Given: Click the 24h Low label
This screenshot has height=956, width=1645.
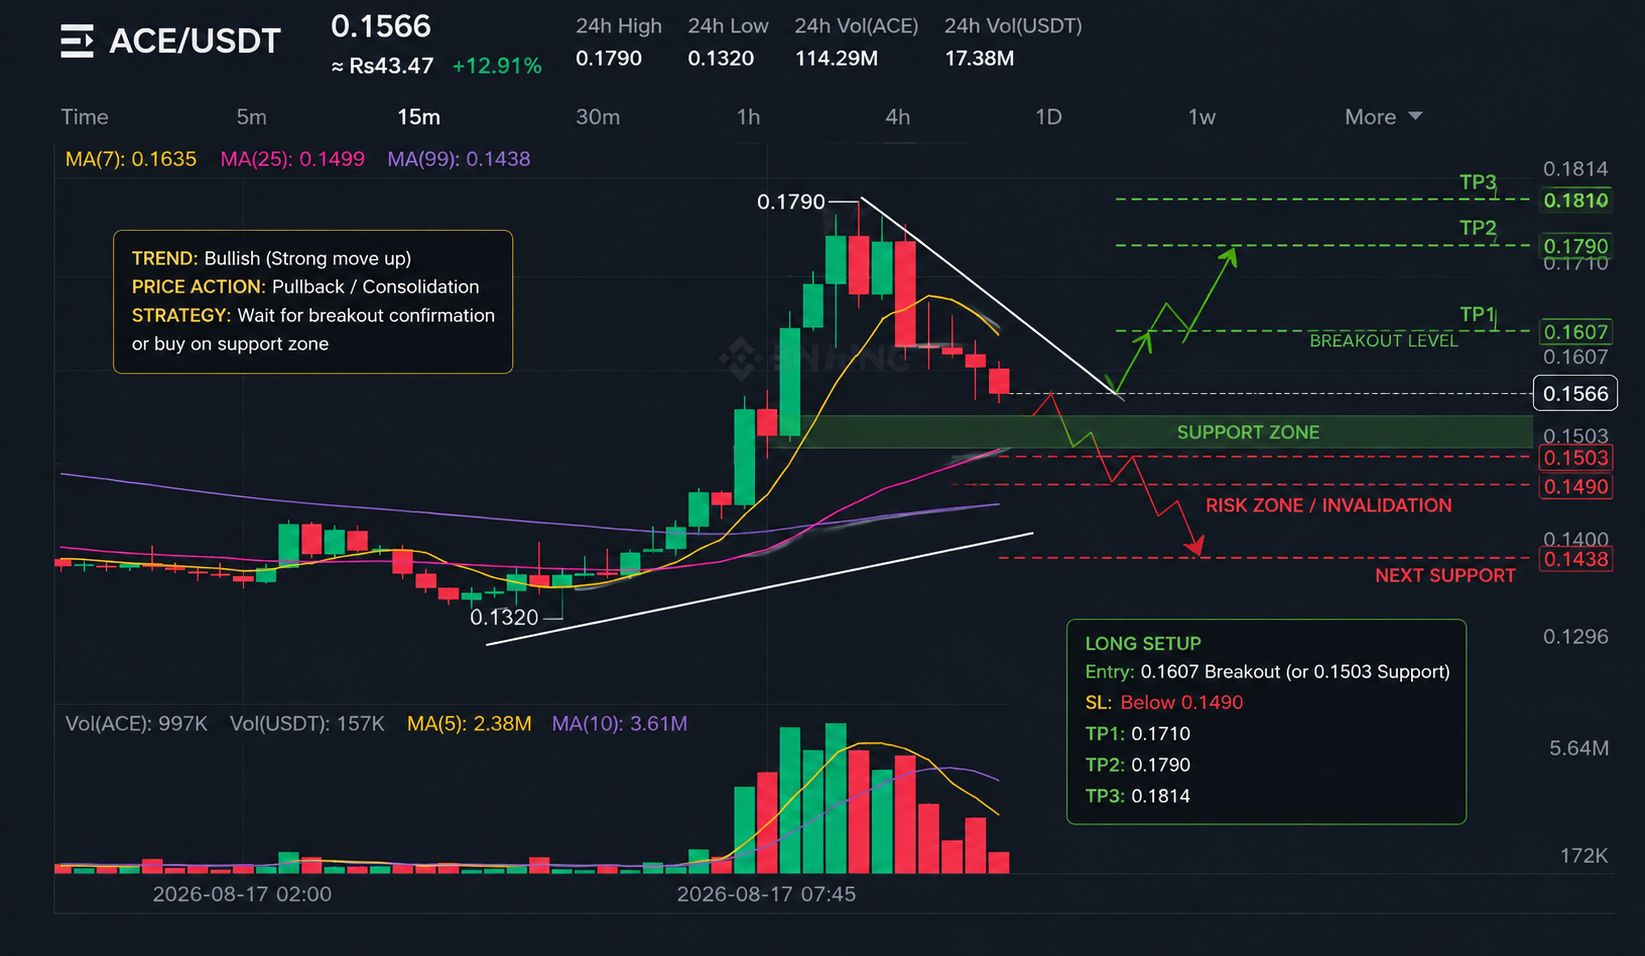Looking at the screenshot, I should [x=728, y=26].
